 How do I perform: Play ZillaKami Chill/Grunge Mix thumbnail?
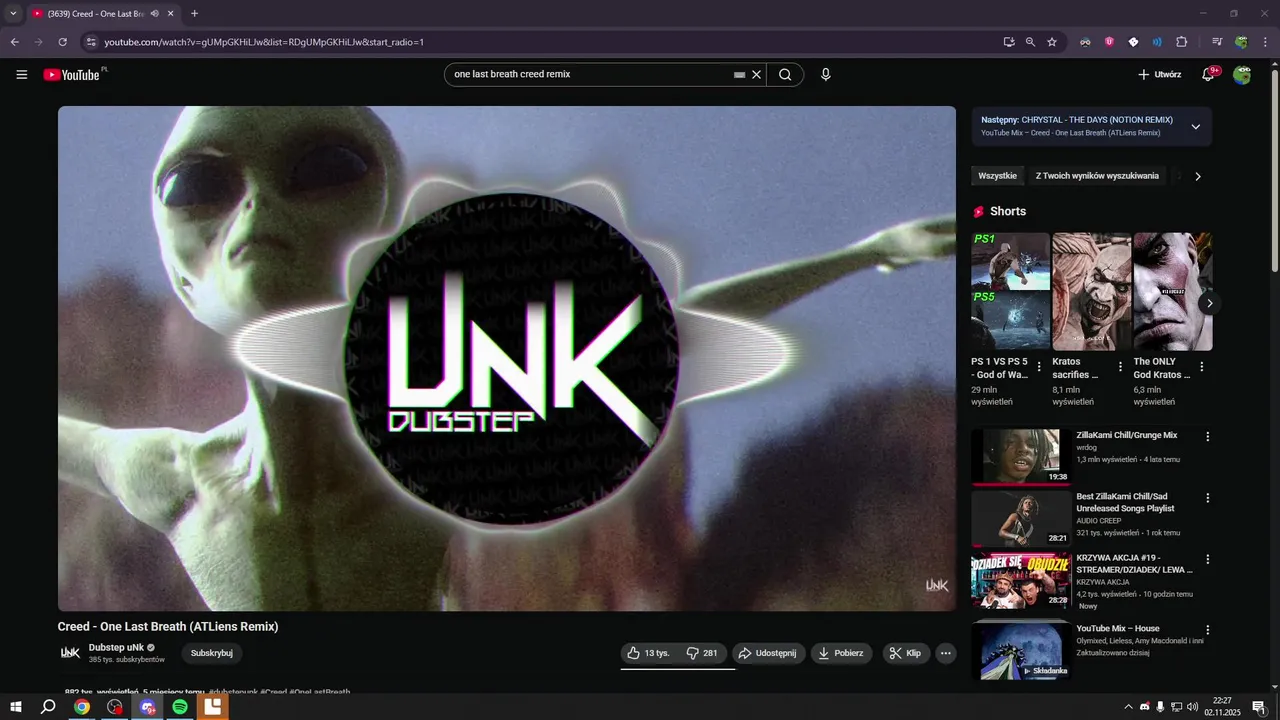pyautogui.click(x=1020, y=457)
